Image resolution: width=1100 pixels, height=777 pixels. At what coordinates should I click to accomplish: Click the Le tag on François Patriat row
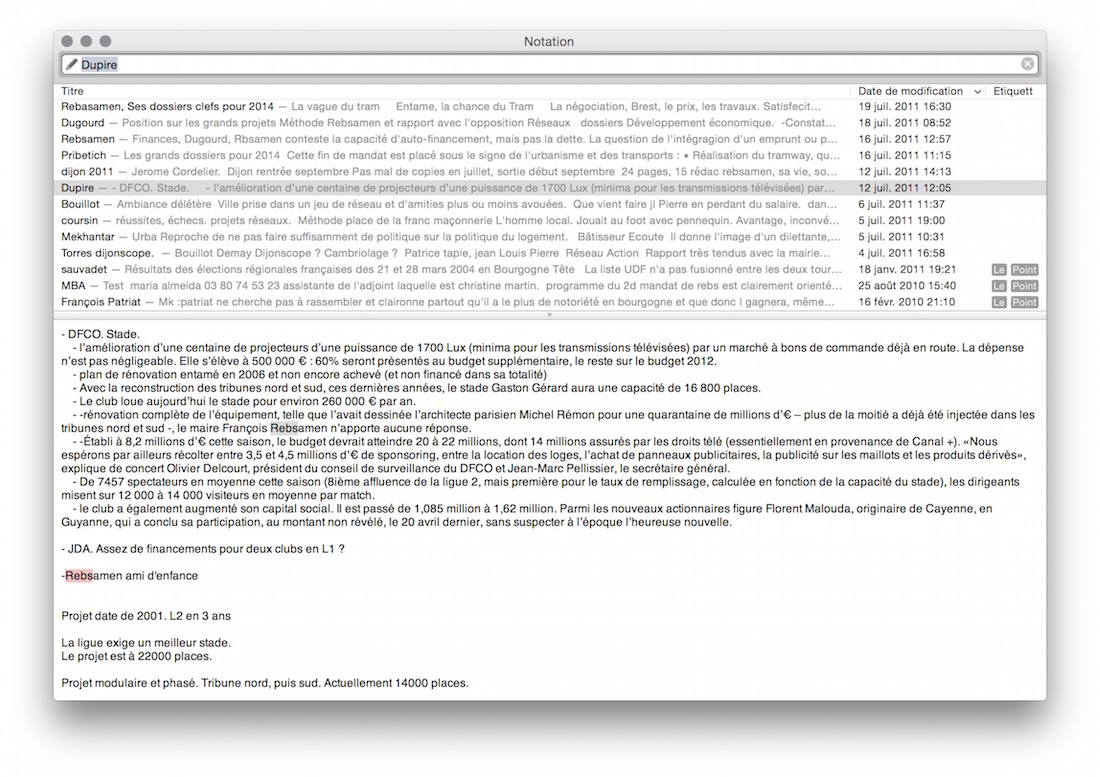(999, 302)
